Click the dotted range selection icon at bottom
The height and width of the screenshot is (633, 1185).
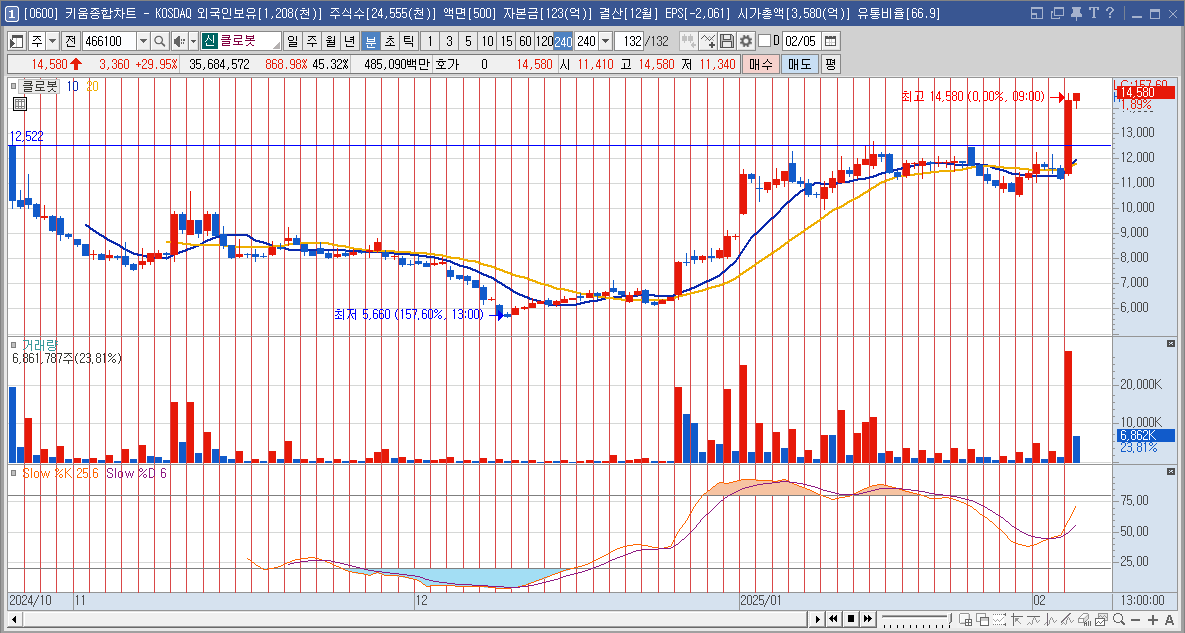999,619
